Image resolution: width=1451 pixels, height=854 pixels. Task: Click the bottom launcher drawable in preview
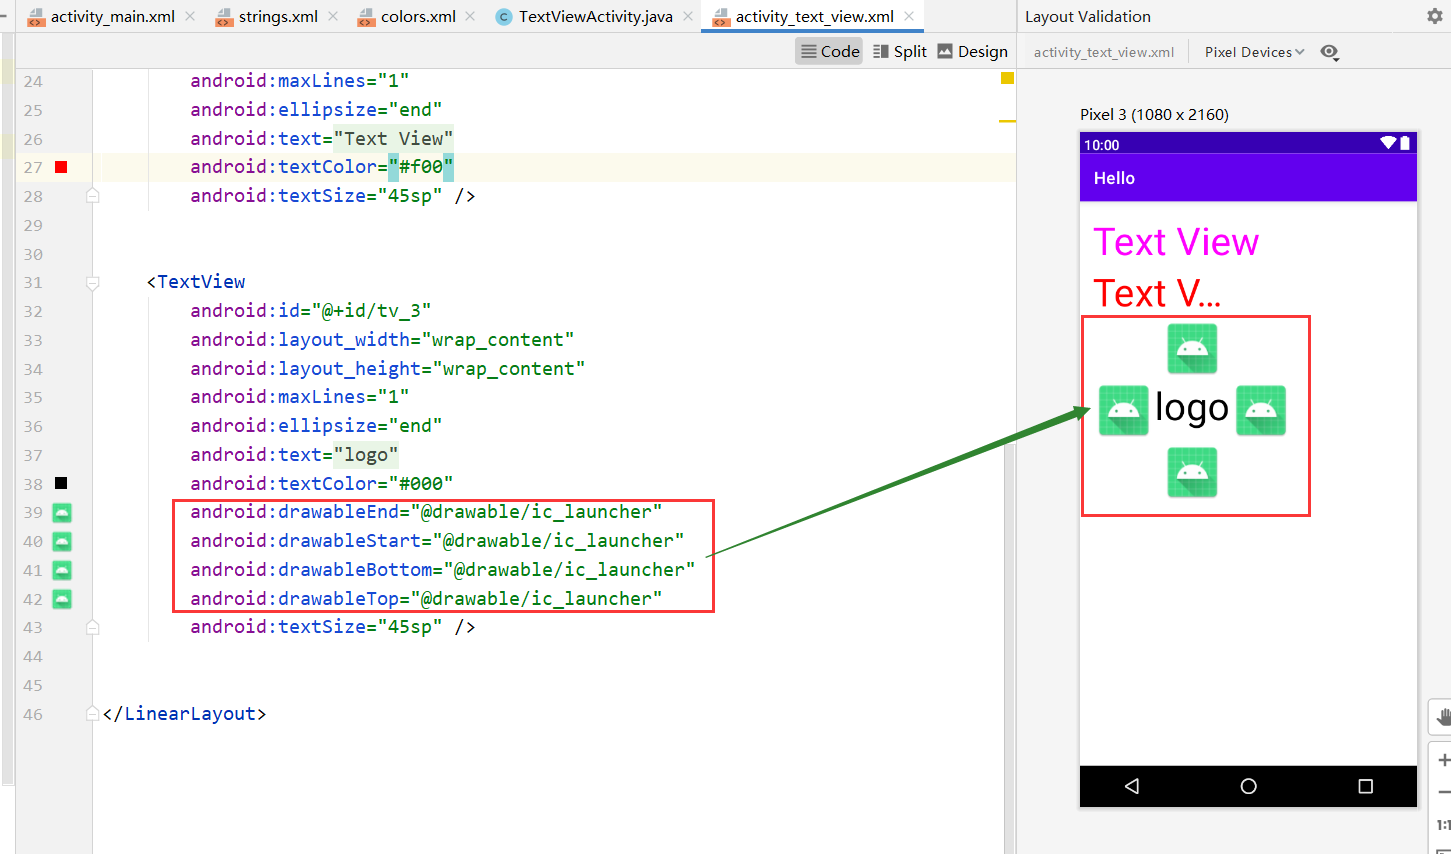(1192, 472)
